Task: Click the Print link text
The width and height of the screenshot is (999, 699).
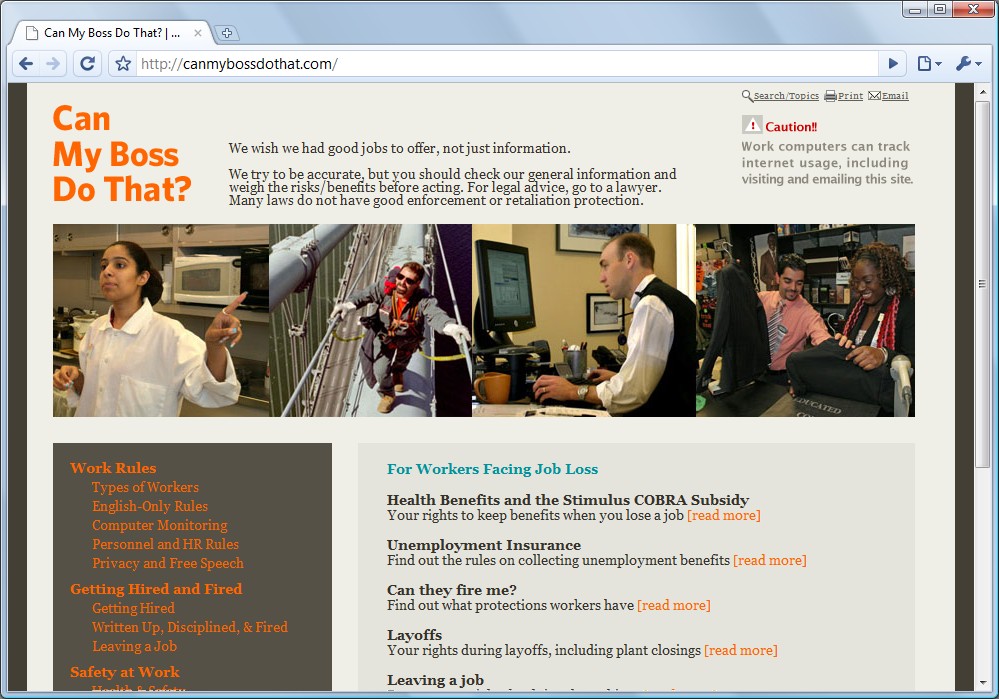Action: point(851,96)
